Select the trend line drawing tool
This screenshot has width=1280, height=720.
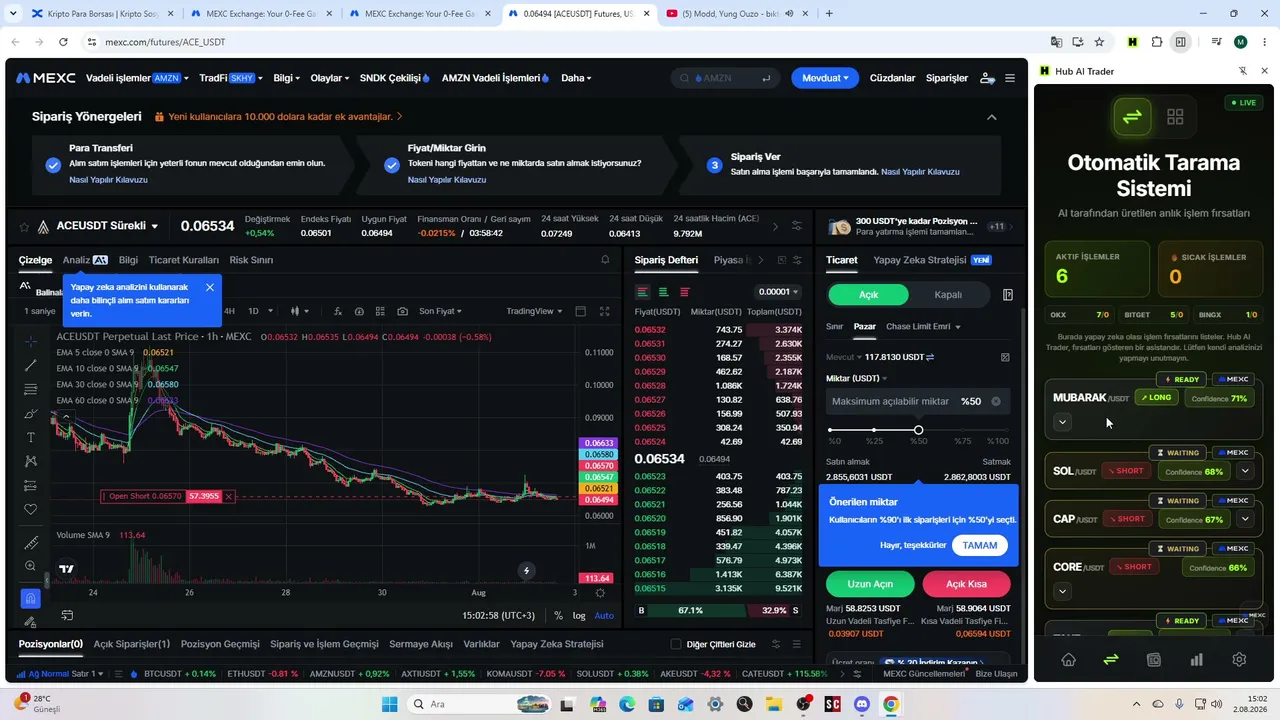tap(31, 366)
